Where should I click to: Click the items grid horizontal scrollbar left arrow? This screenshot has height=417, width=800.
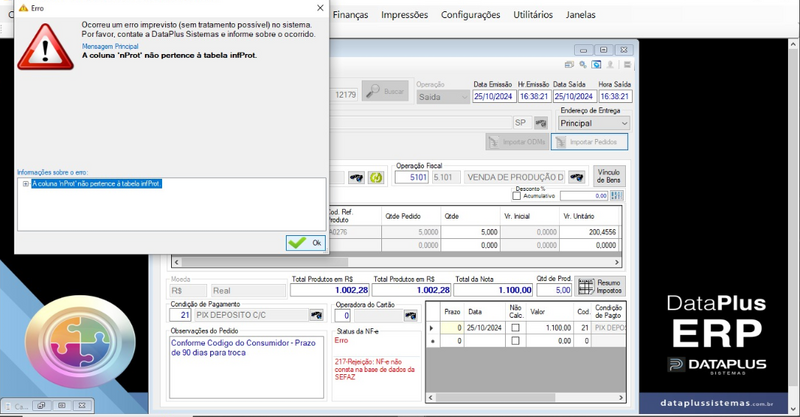coord(177,262)
